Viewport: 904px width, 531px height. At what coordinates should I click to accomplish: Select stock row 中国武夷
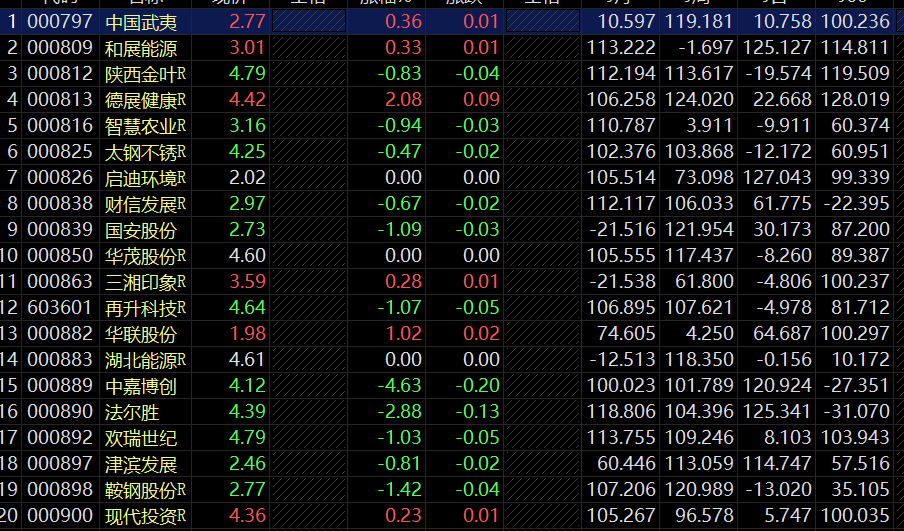tap(452, 22)
